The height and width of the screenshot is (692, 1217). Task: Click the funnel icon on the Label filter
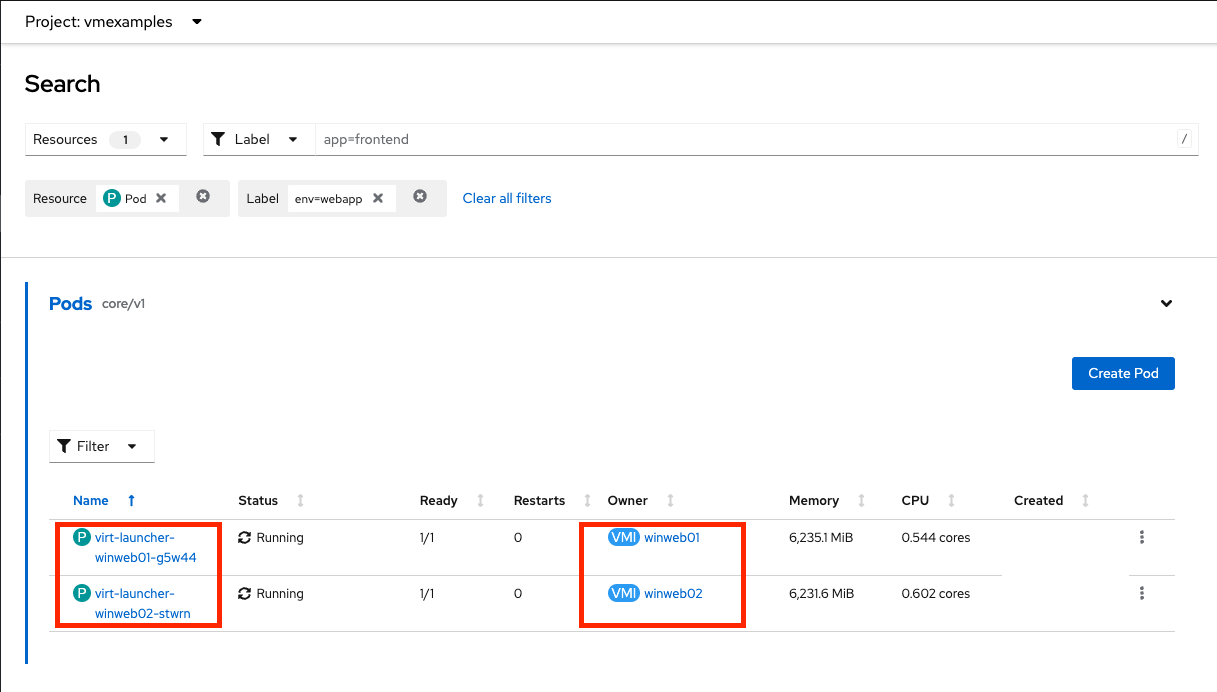[219, 139]
